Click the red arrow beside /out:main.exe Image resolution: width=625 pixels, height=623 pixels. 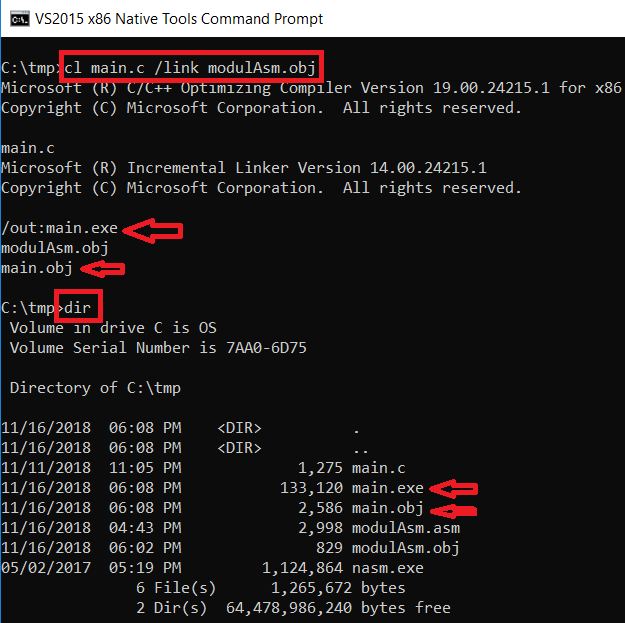[x=158, y=230]
